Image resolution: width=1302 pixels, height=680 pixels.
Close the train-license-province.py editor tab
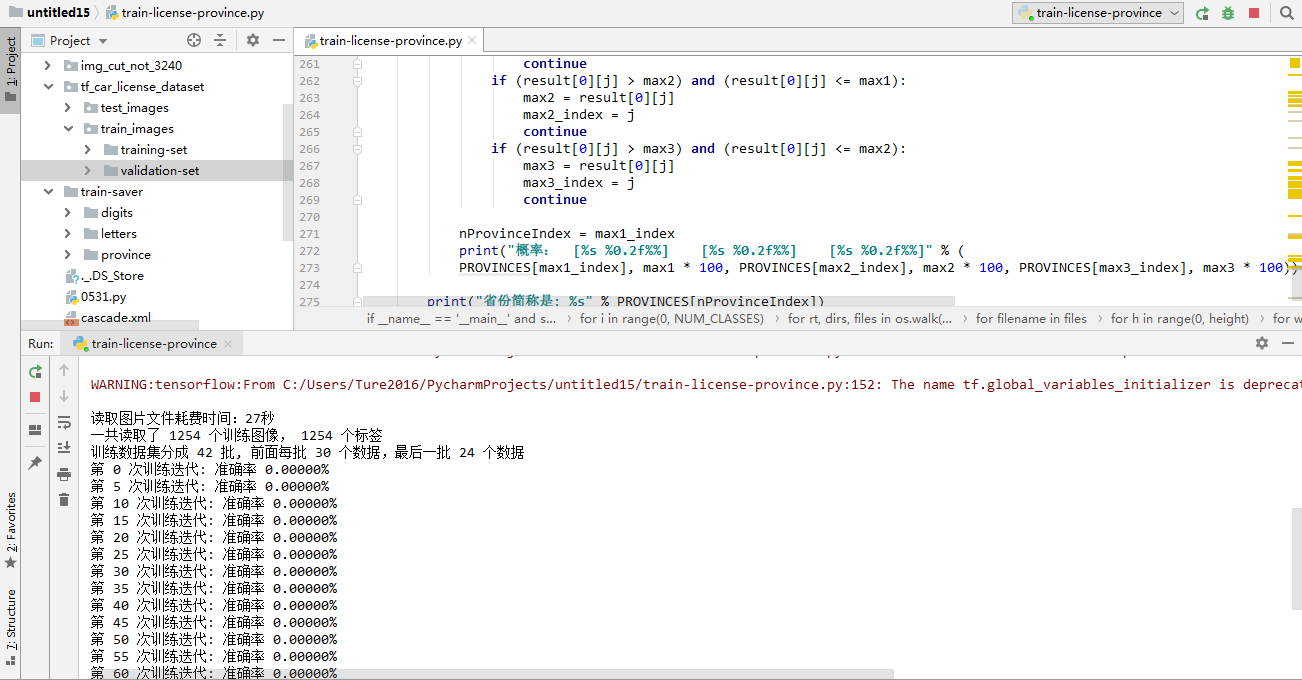473,41
